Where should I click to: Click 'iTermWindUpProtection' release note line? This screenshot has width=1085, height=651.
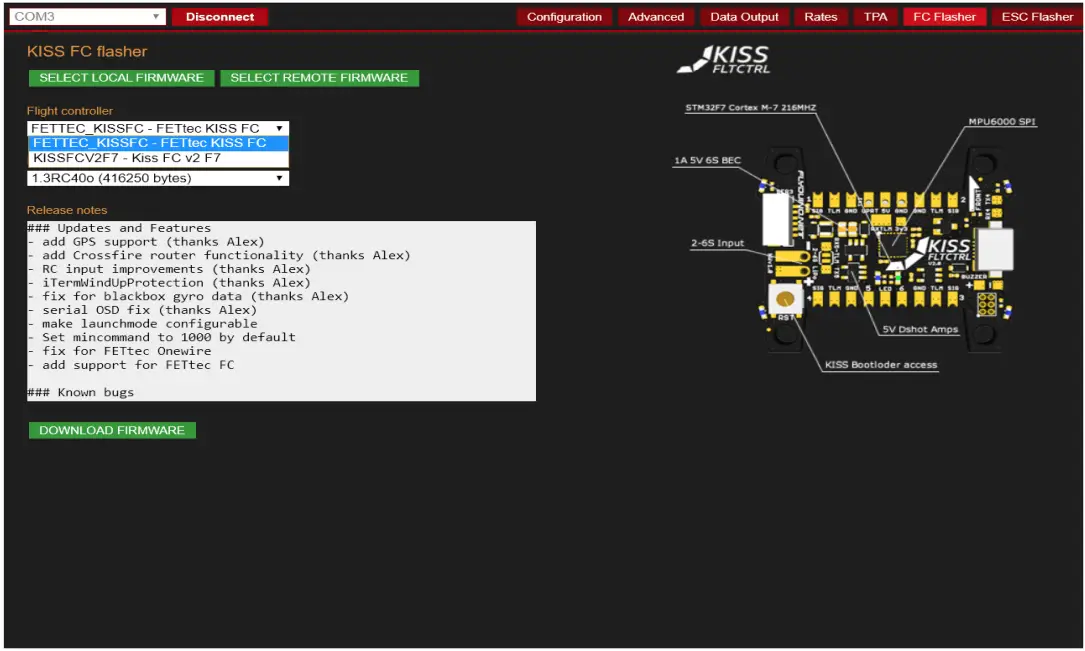tap(169, 282)
